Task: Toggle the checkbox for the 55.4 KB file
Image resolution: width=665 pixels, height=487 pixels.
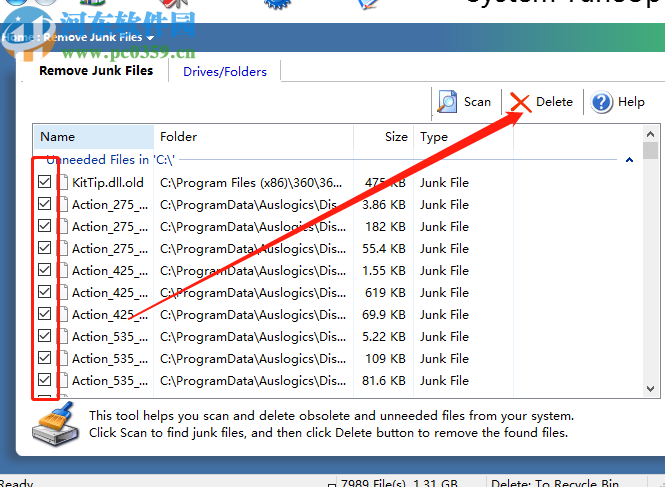Action: pyautogui.click(x=45, y=248)
